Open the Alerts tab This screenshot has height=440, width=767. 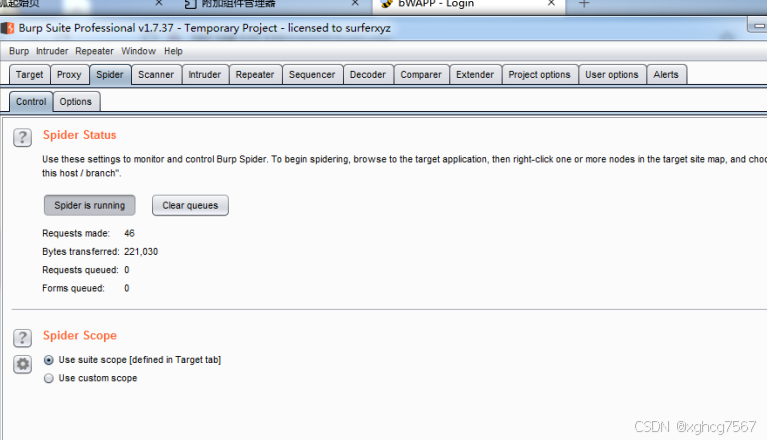click(666, 75)
